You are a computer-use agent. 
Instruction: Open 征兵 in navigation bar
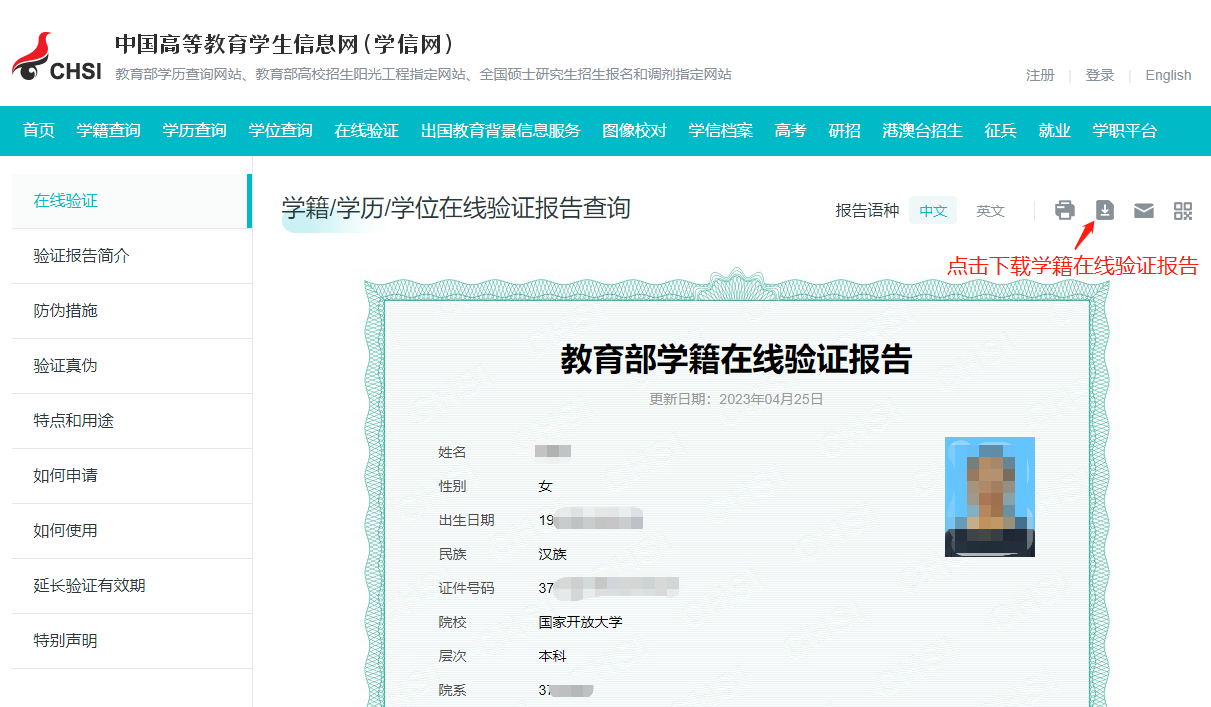(1001, 131)
